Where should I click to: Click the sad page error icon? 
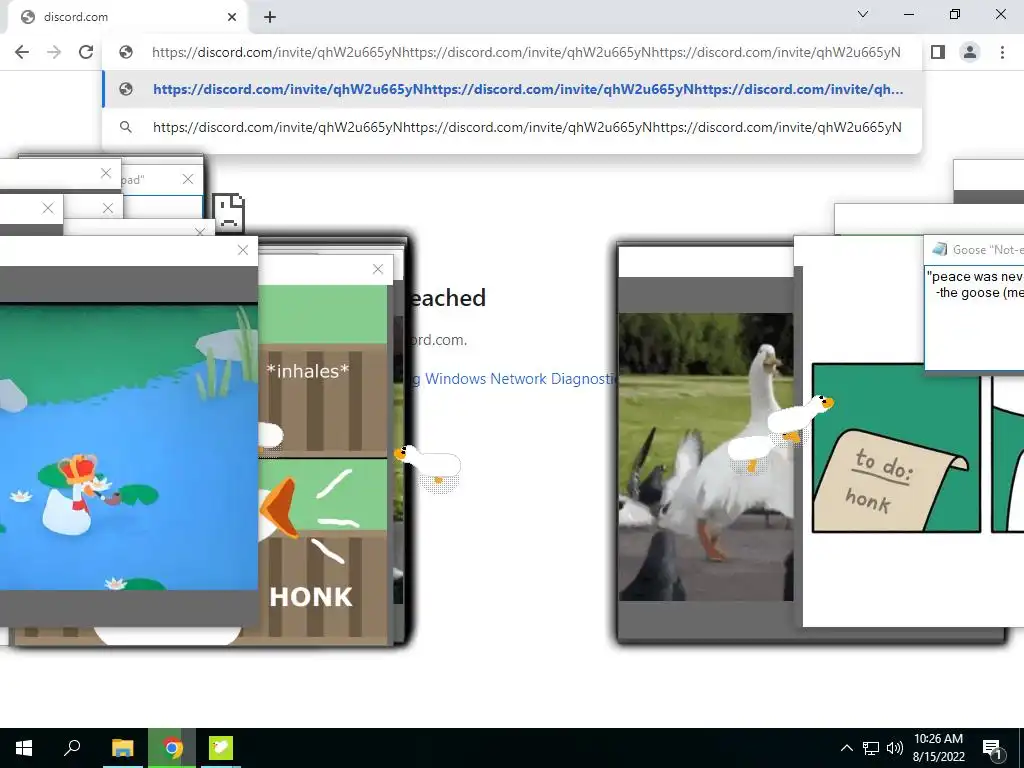pos(229,213)
